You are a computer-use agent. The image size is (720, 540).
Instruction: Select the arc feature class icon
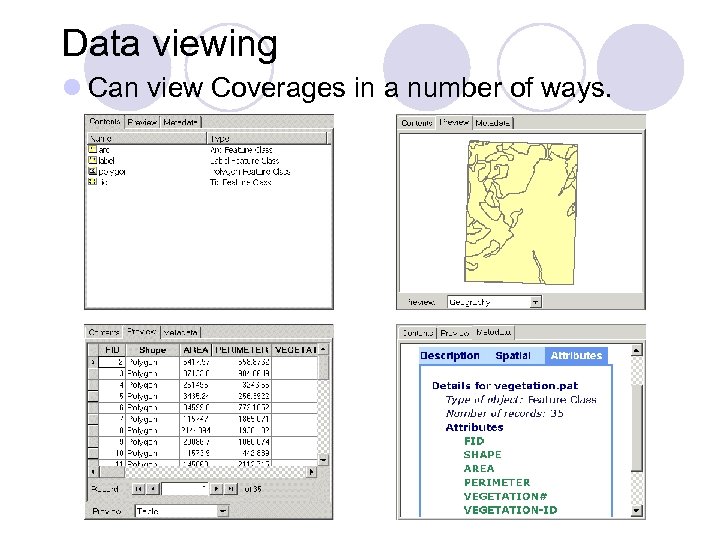click(92, 149)
